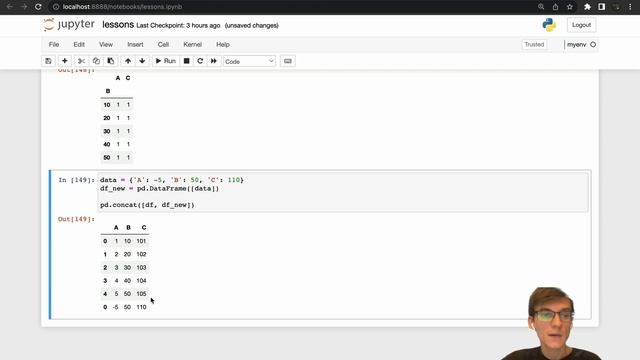Open browser extensions puzzle icon
The image size is (640, 360).
pyautogui.click(x=587, y=7)
